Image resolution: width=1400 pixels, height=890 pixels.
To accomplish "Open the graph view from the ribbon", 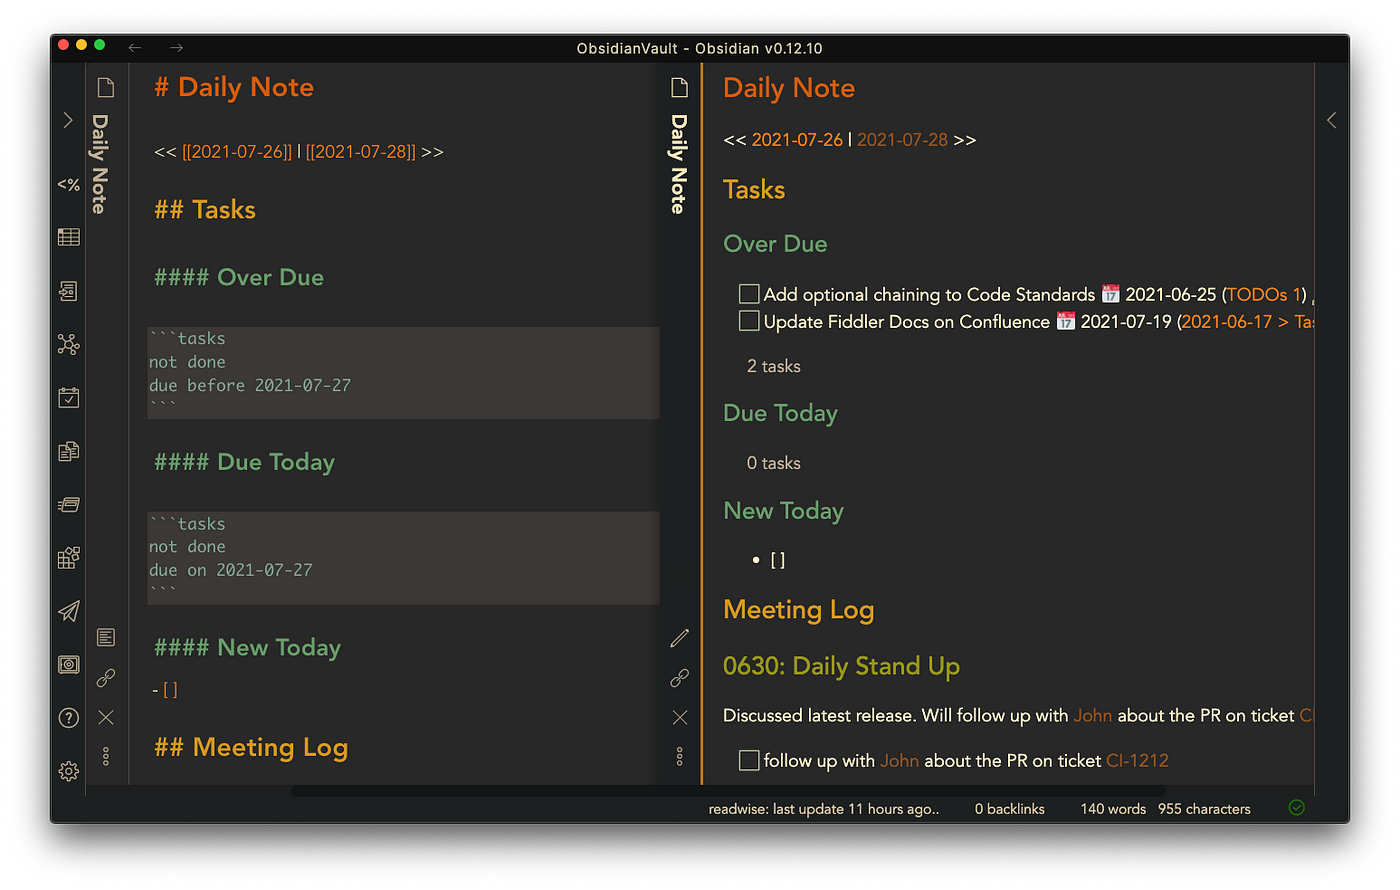I will tap(68, 345).
